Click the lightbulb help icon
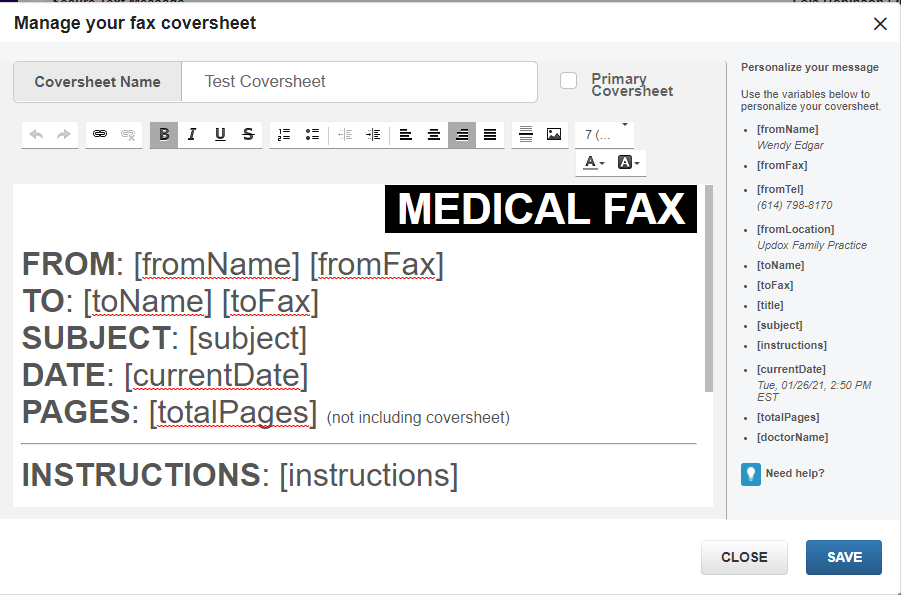 750,474
